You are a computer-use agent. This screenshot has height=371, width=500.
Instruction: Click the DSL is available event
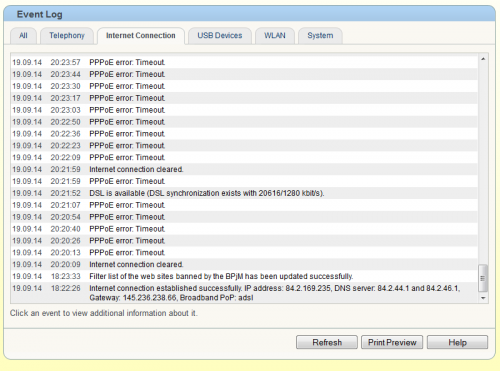tap(244, 193)
